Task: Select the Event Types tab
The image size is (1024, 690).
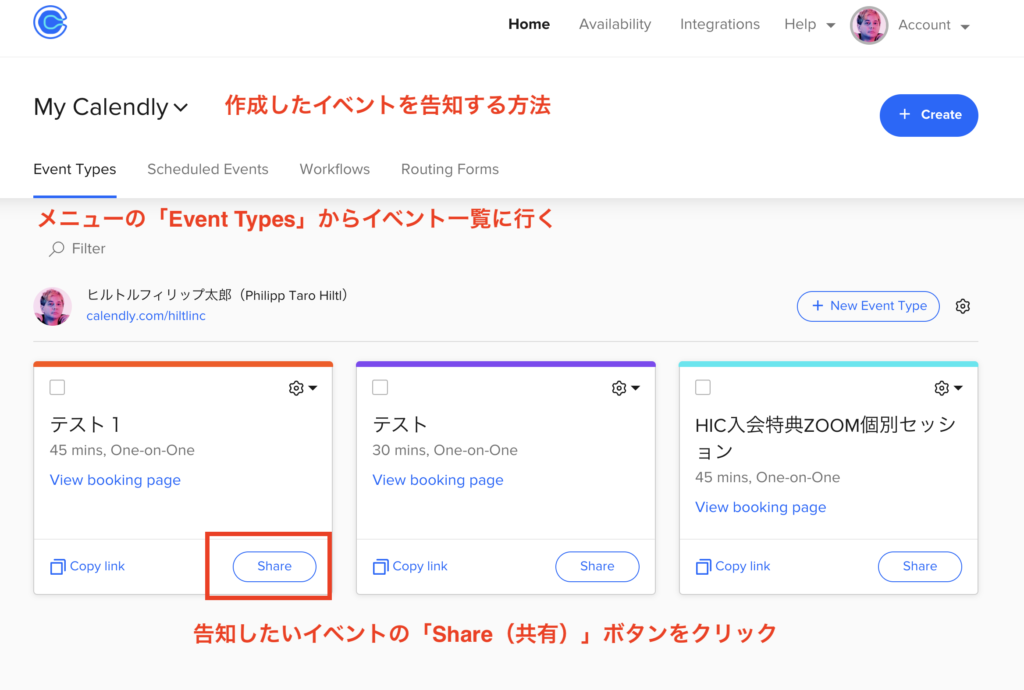Action: click(x=74, y=169)
